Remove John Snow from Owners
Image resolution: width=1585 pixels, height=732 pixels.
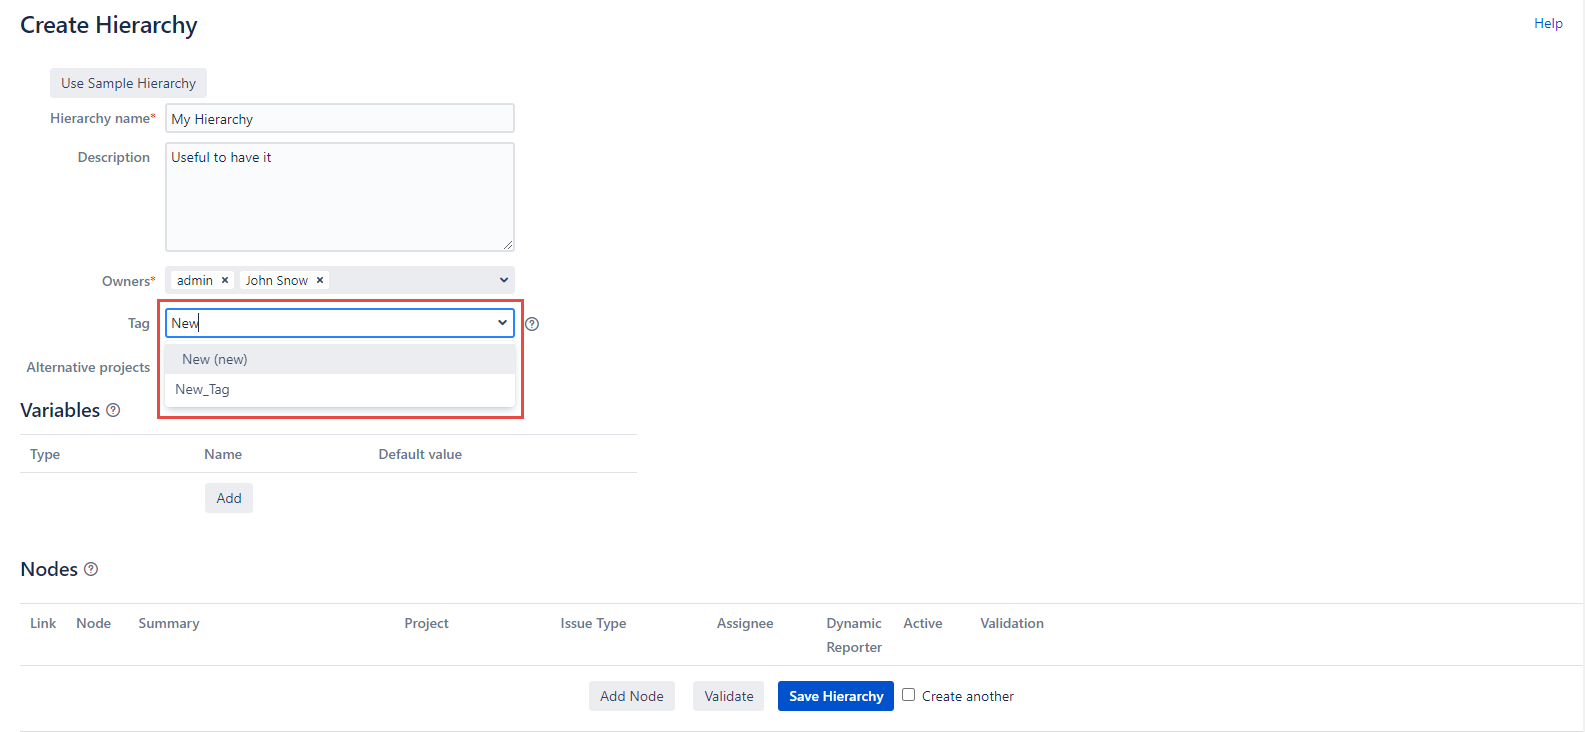(320, 281)
